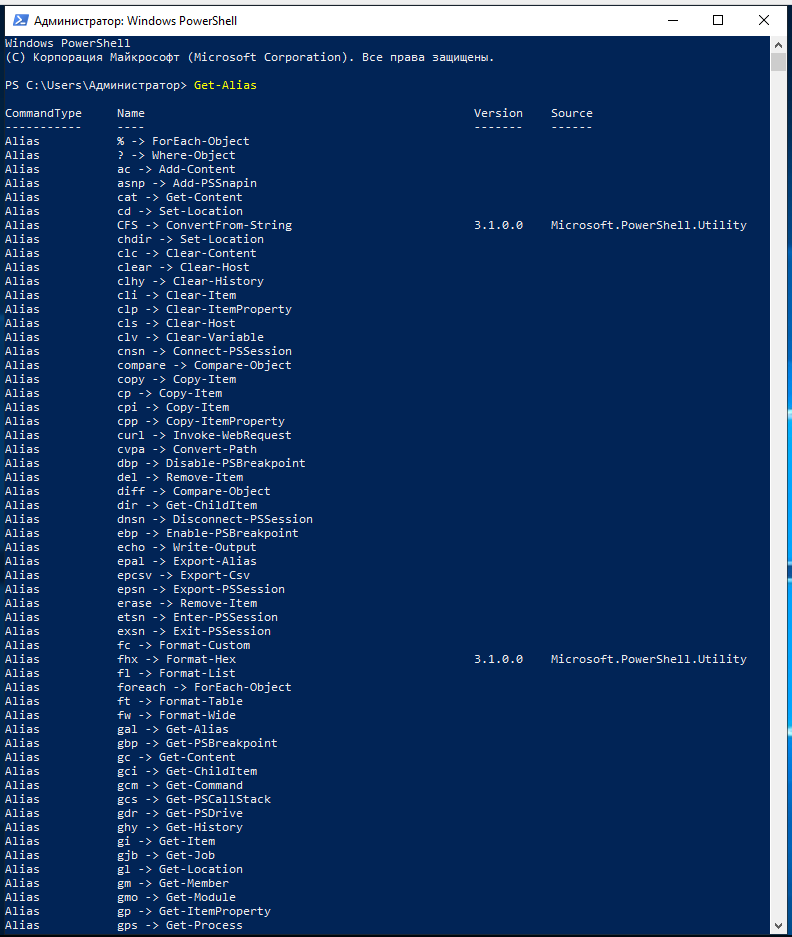Click the Name column header

coord(131,114)
